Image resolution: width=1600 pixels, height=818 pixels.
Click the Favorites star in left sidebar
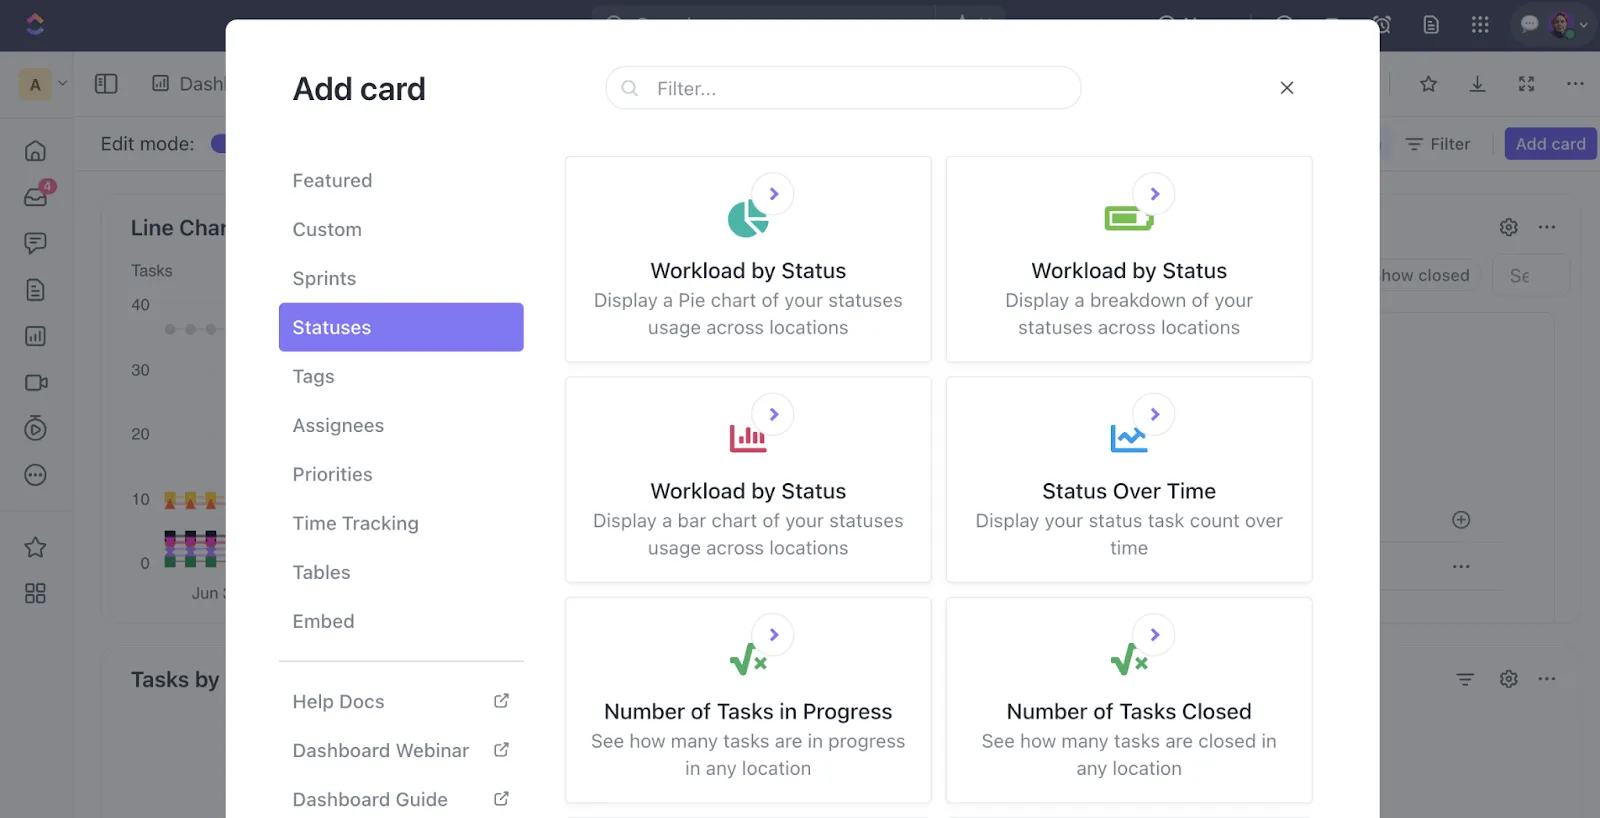(35, 547)
